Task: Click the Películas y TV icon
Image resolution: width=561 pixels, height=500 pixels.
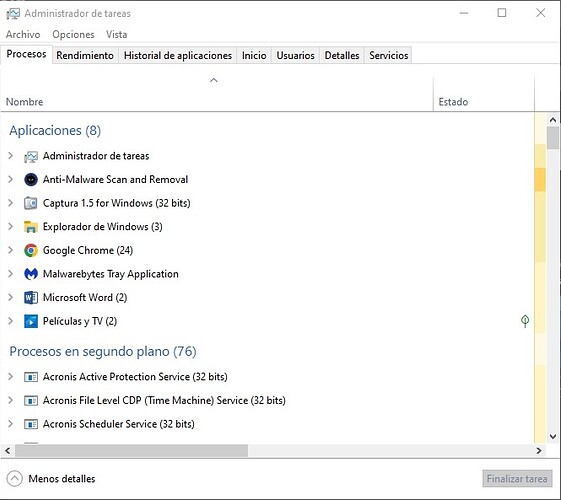Action: (31, 321)
